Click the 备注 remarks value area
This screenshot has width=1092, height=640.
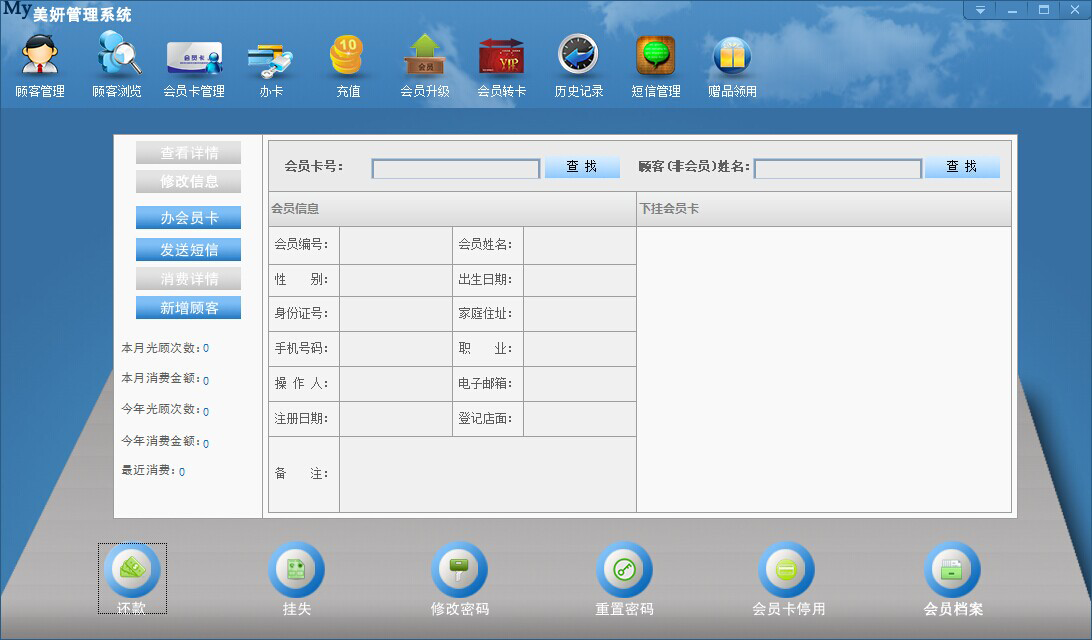[x=488, y=474]
